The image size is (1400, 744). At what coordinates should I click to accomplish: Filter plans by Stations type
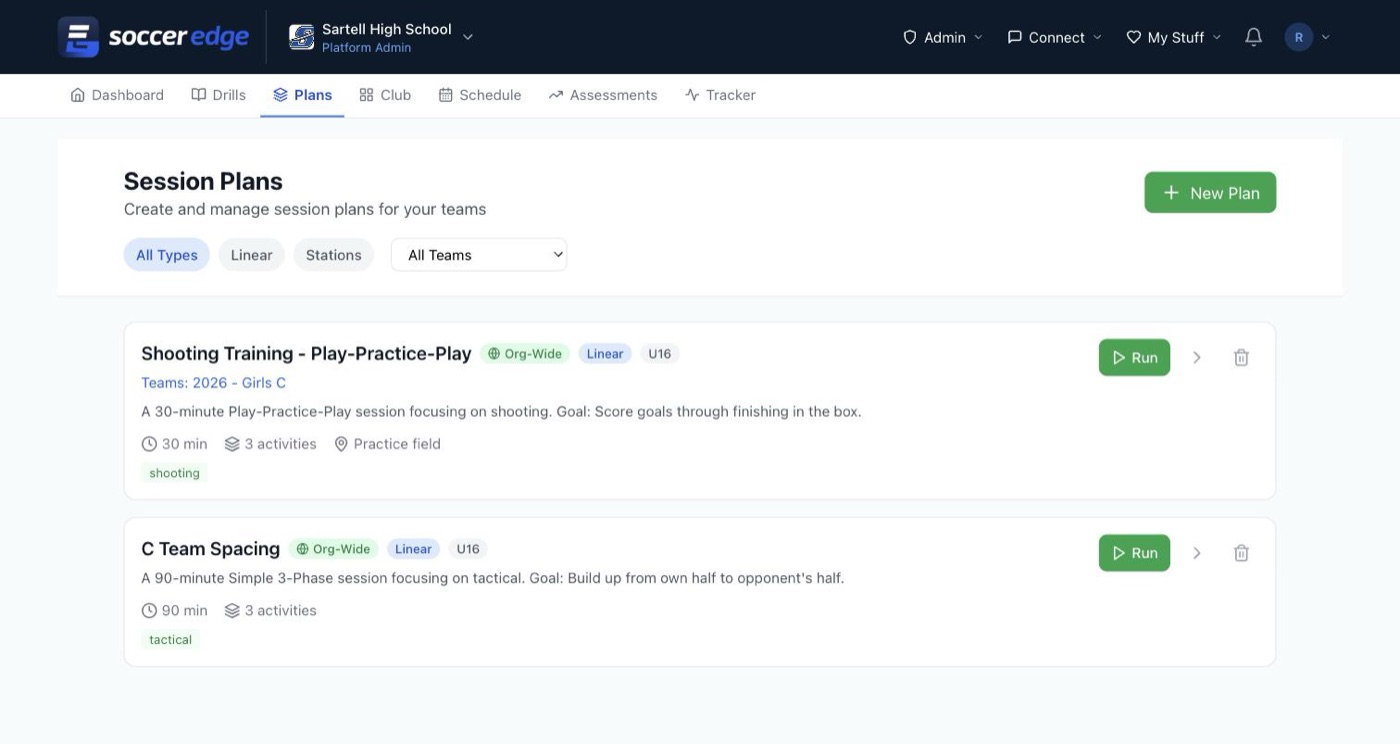[334, 255]
